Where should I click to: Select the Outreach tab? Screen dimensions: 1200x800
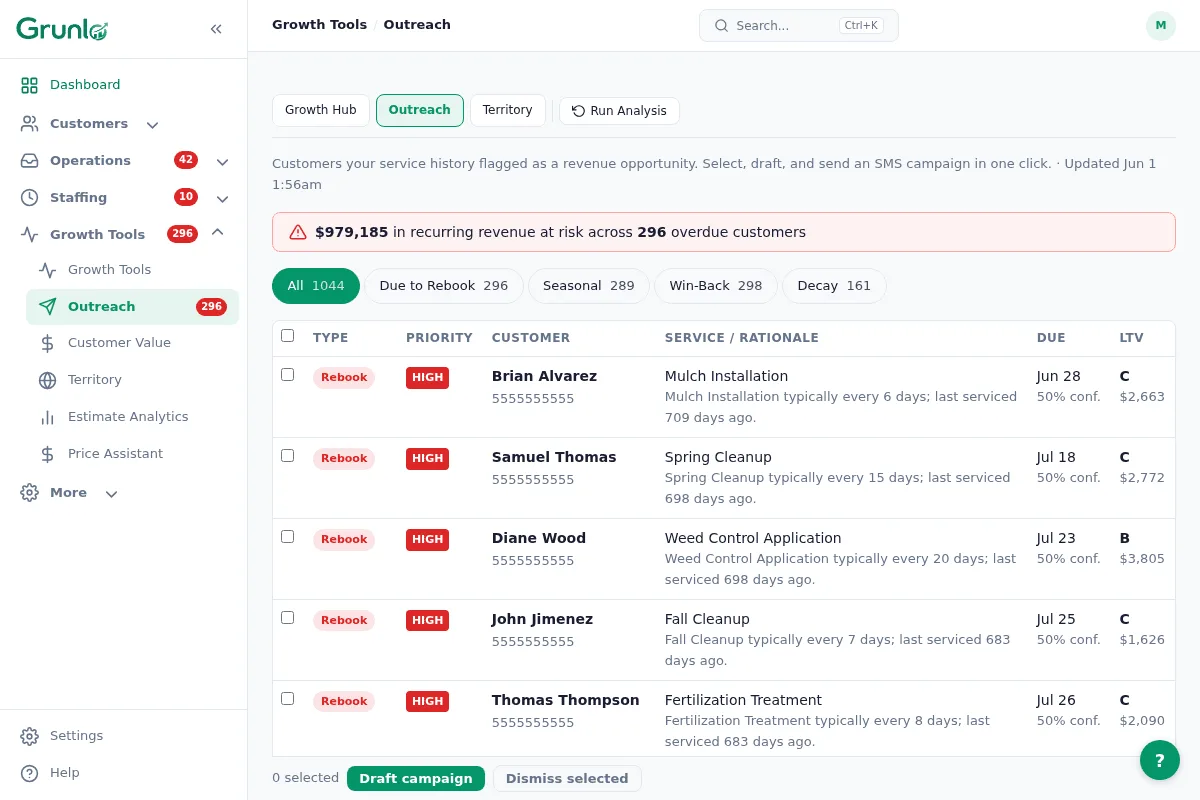pyautogui.click(x=420, y=110)
